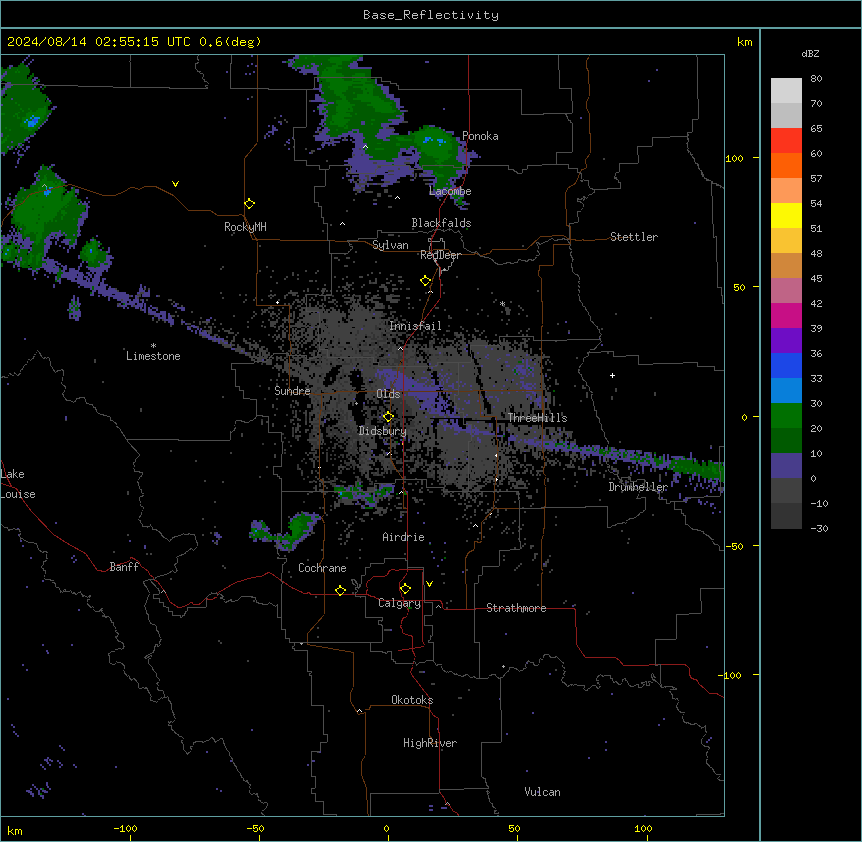Click the yellow v marker northeast of Calgary

pos(429,584)
